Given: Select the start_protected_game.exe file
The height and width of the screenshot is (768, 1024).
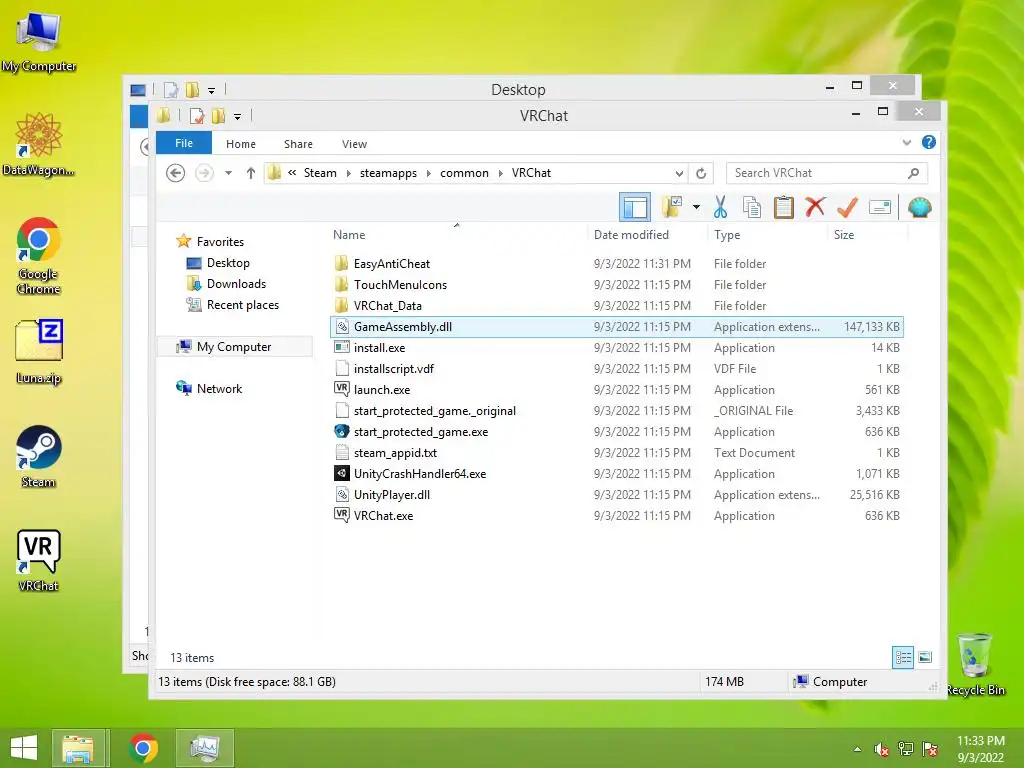Looking at the screenshot, I should point(421,432).
